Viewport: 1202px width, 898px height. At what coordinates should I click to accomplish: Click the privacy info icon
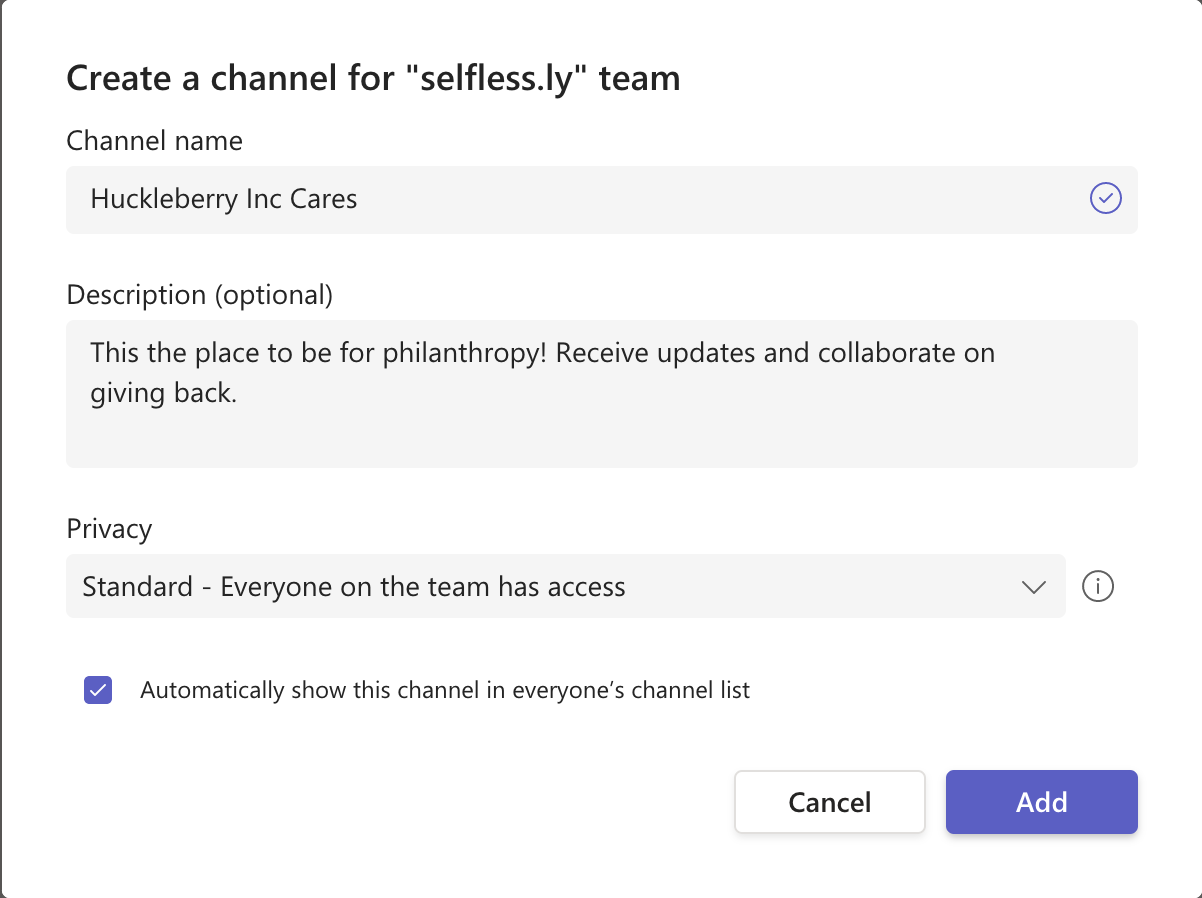[x=1098, y=586]
